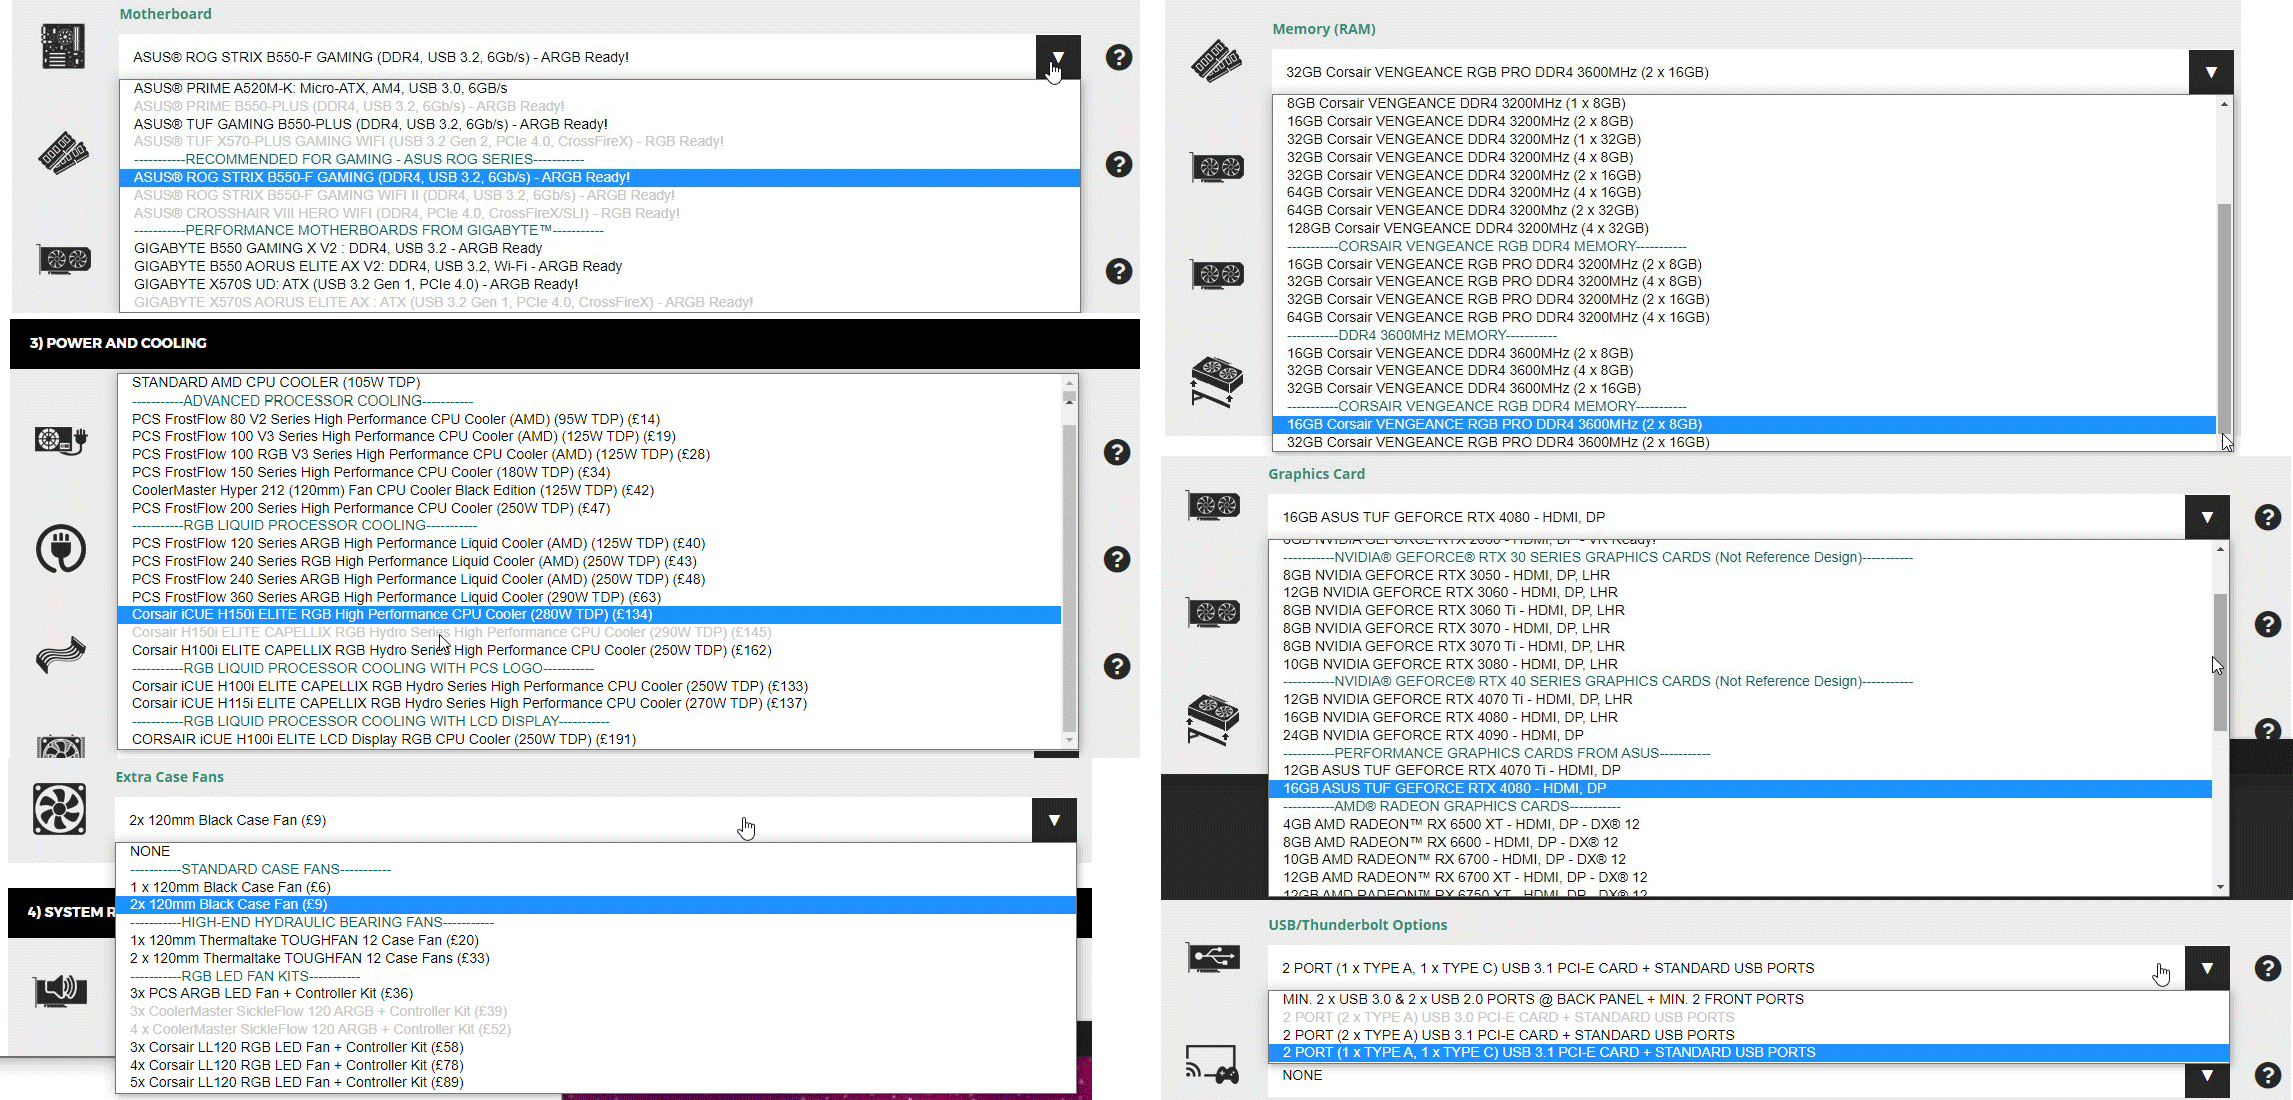Click the case fan icon next to Extra Case Fans
The width and height of the screenshot is (2293, 1100).
pos(58,810)
